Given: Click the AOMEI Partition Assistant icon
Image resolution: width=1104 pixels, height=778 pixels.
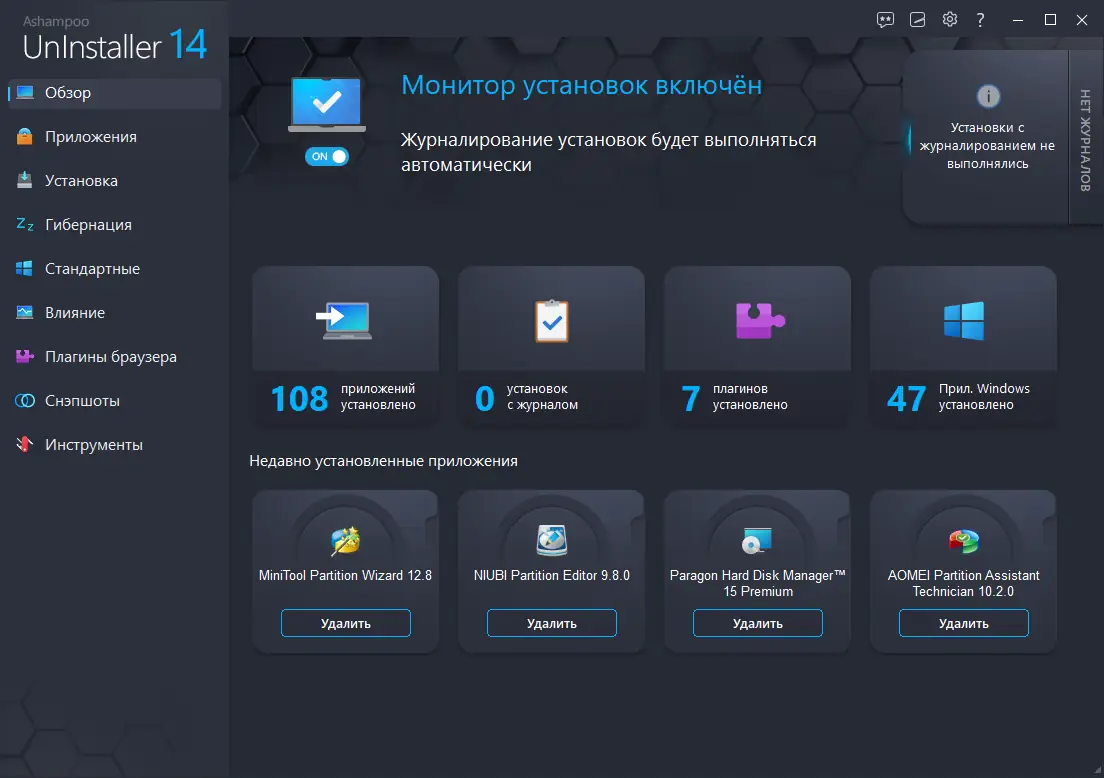Looking at the screenshot, I should 964,541.
